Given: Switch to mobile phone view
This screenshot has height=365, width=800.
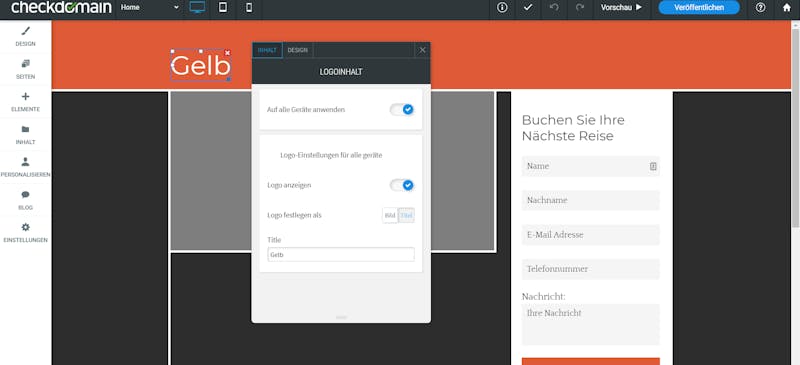Looking at the screenshot, I should pyautogui.click(x=249, y=8).
